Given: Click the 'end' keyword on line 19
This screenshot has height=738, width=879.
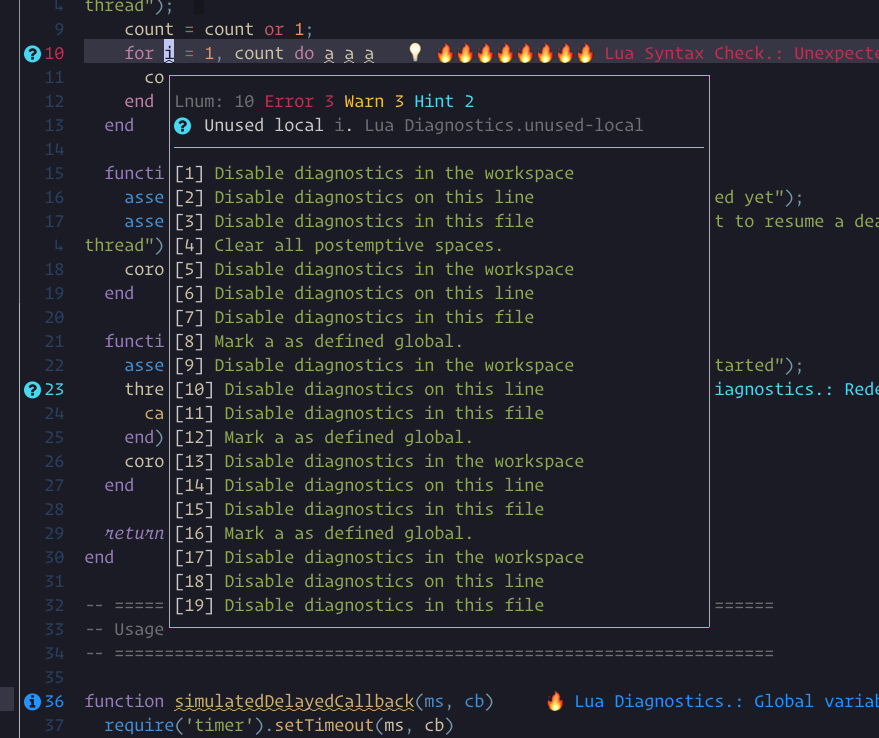Looking at the screenshot, I should click(x=119, y=293).
